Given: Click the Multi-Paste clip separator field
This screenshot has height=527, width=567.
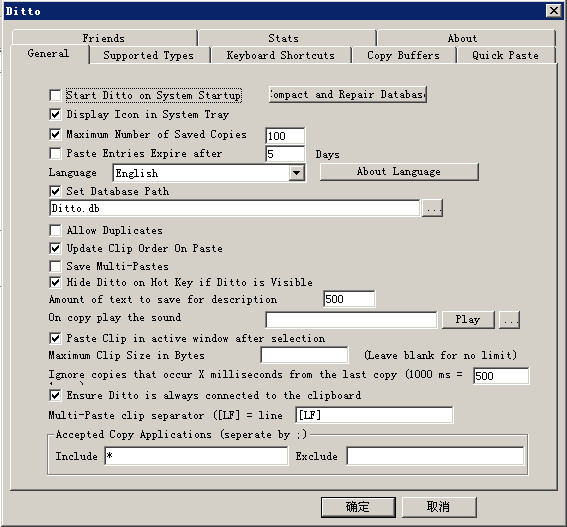Looking at the screenshot, I should [374, 415].
